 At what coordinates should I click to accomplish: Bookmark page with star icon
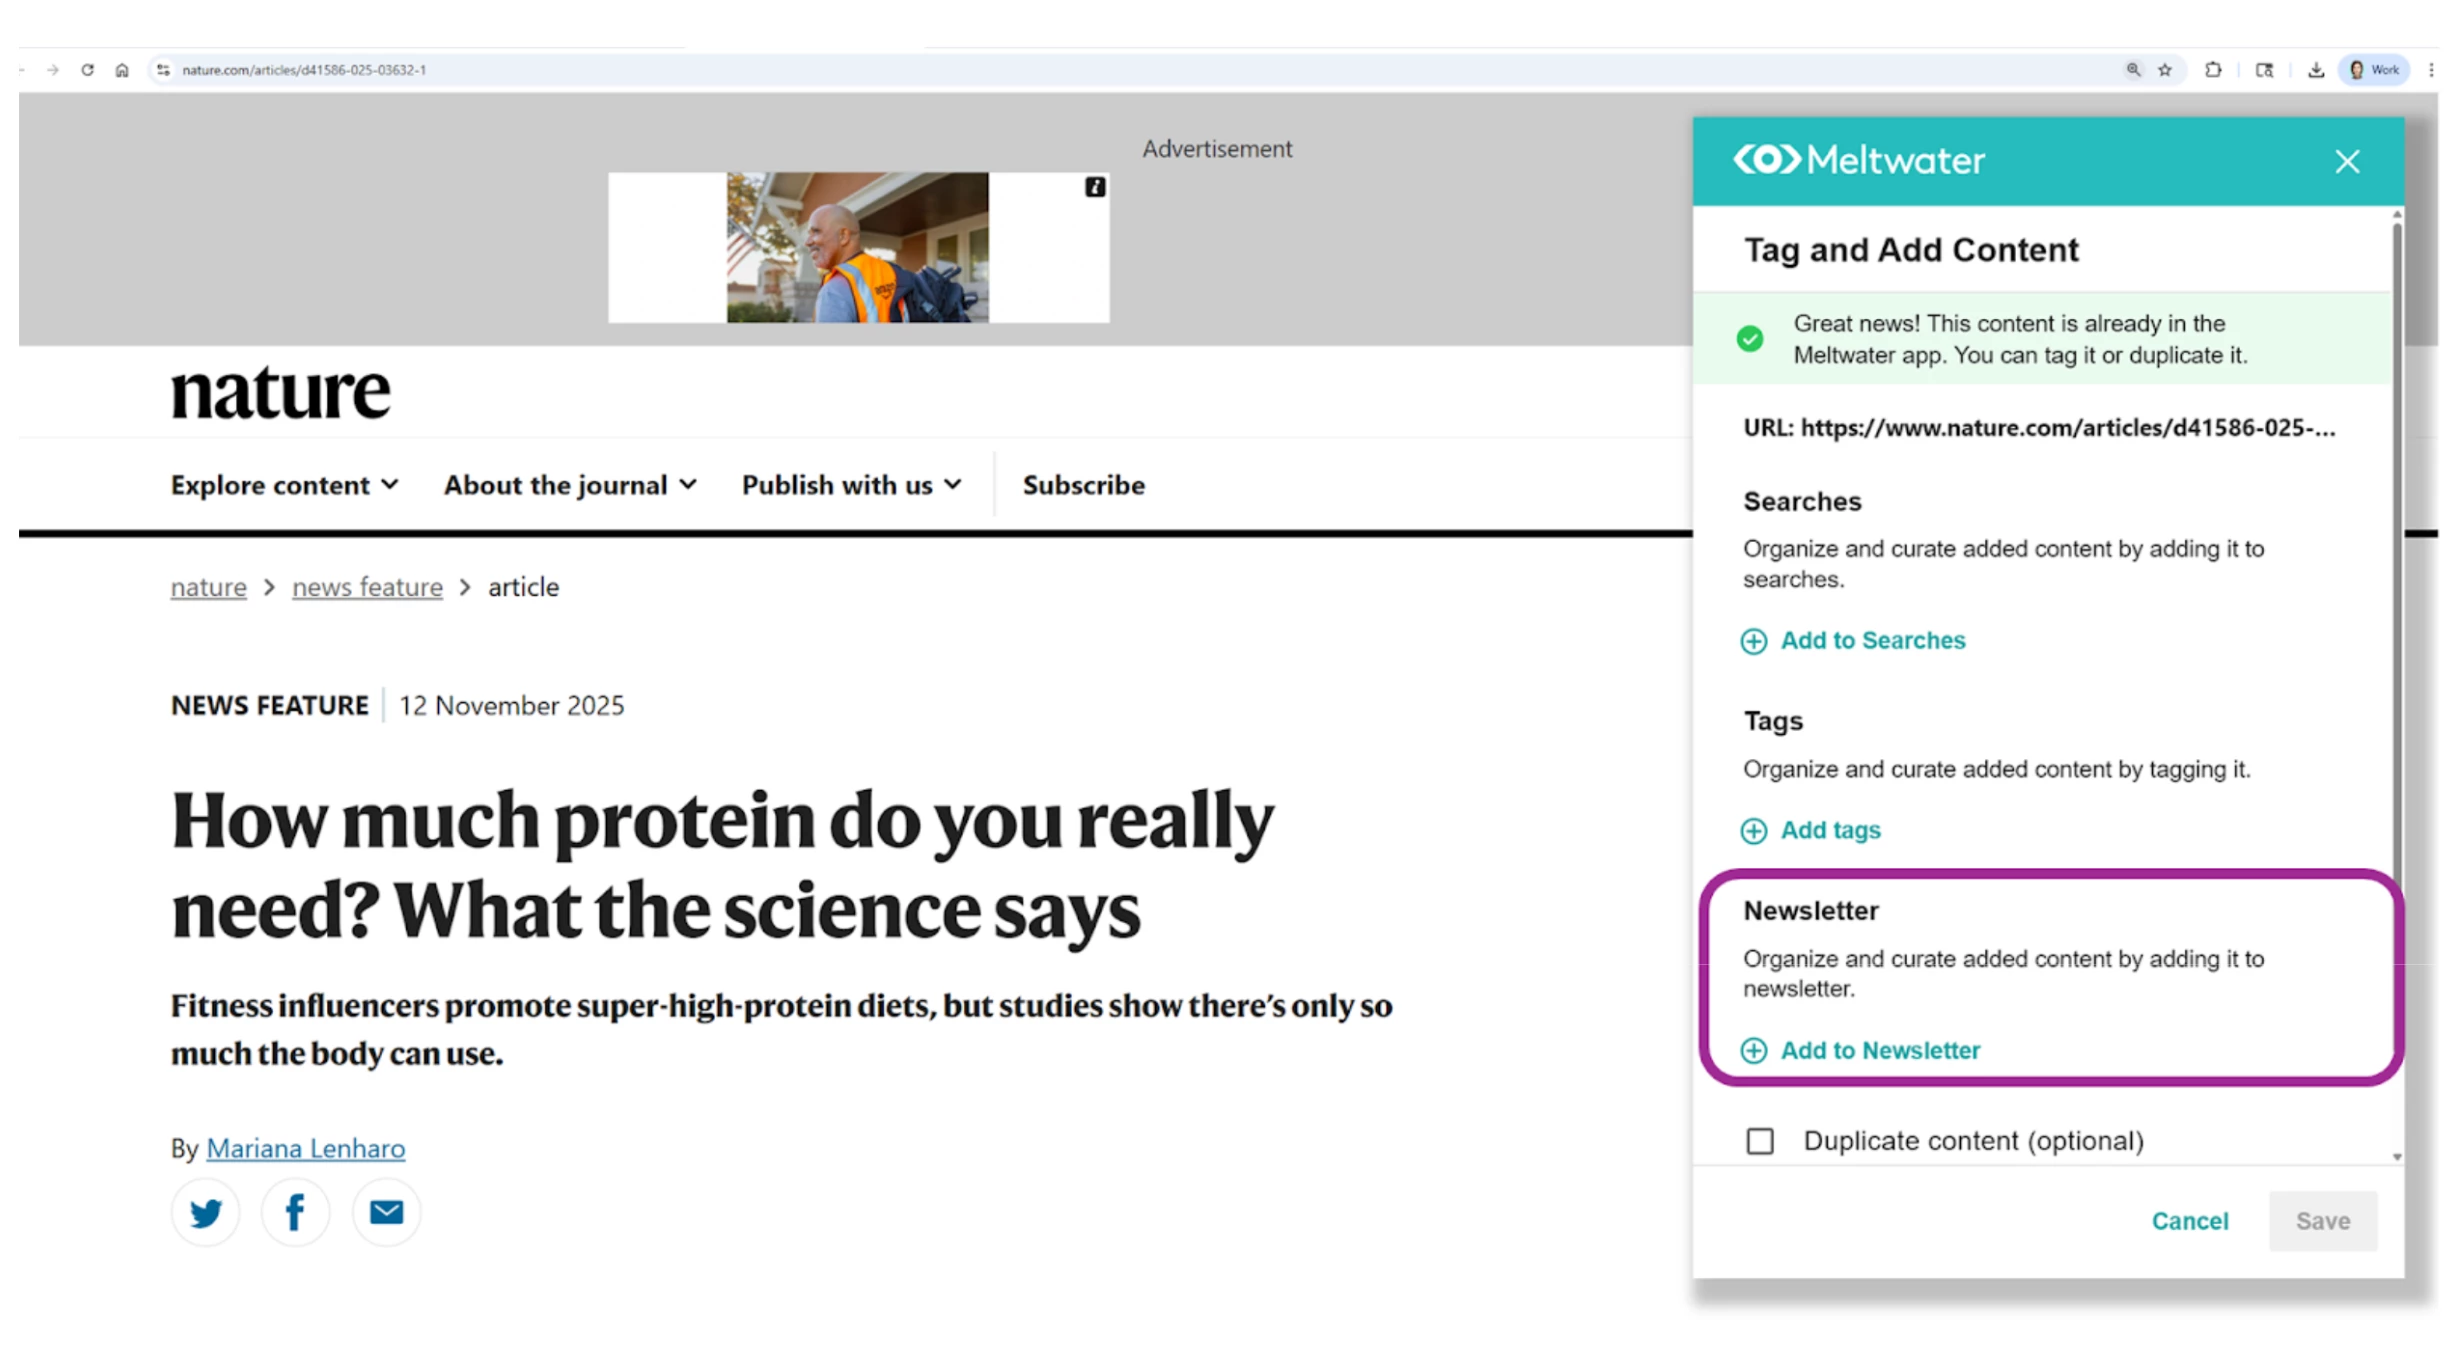point(2165,70)
